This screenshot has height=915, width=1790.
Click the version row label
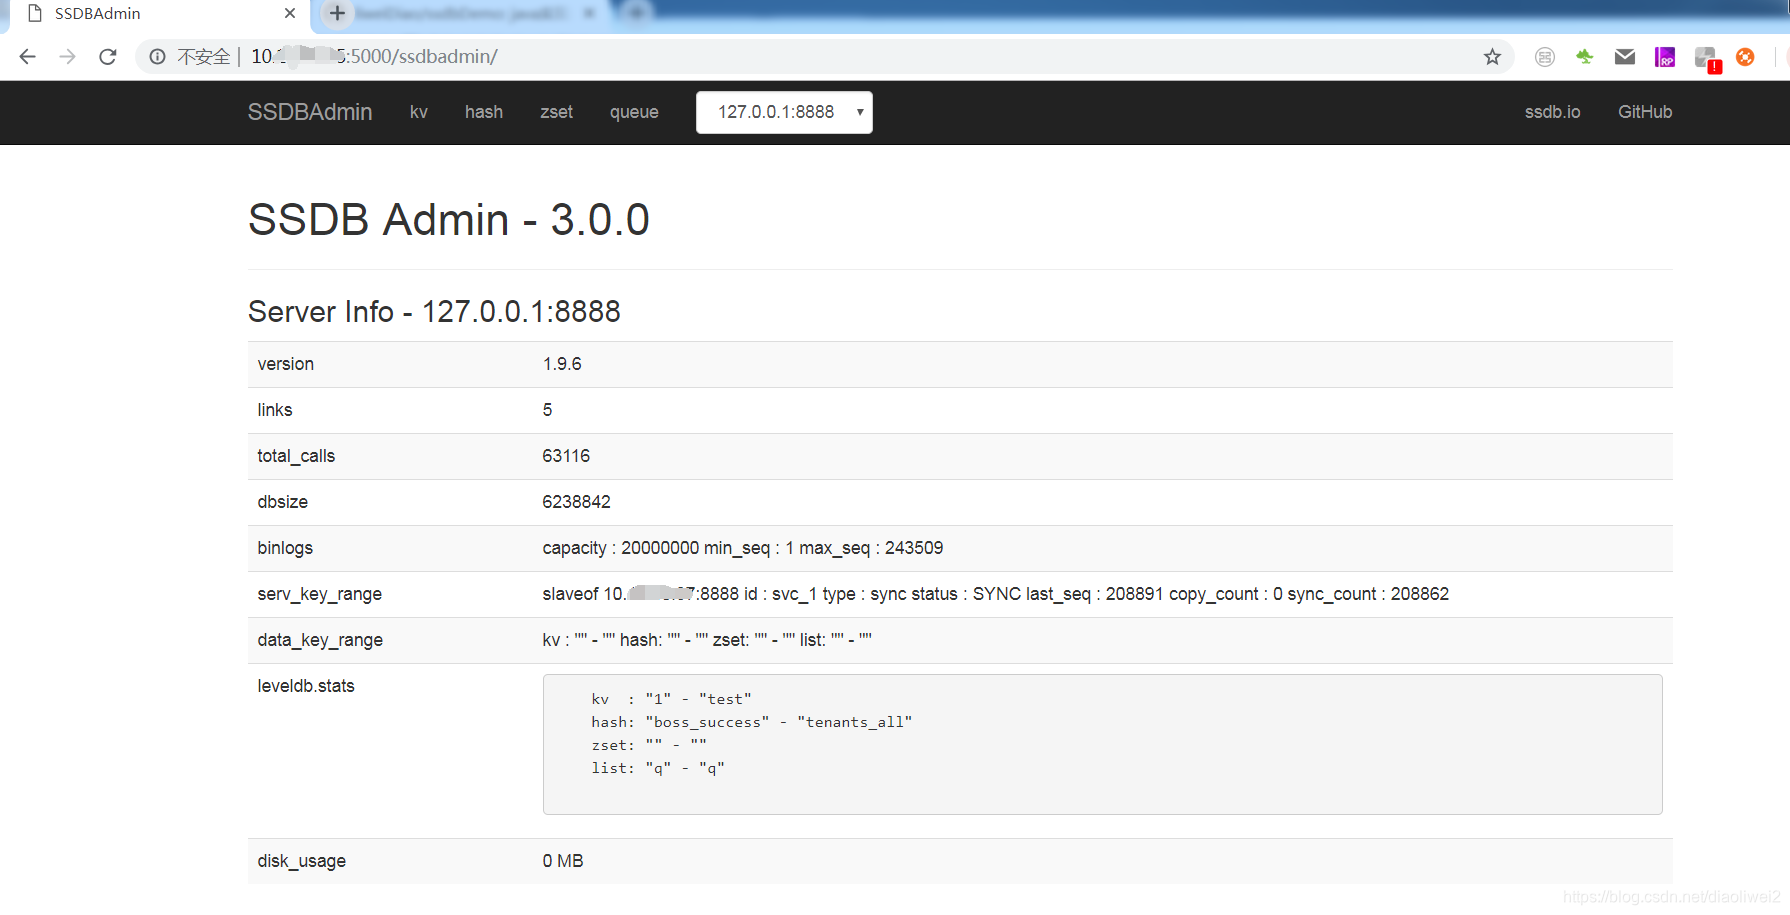(x=286, y=364)
